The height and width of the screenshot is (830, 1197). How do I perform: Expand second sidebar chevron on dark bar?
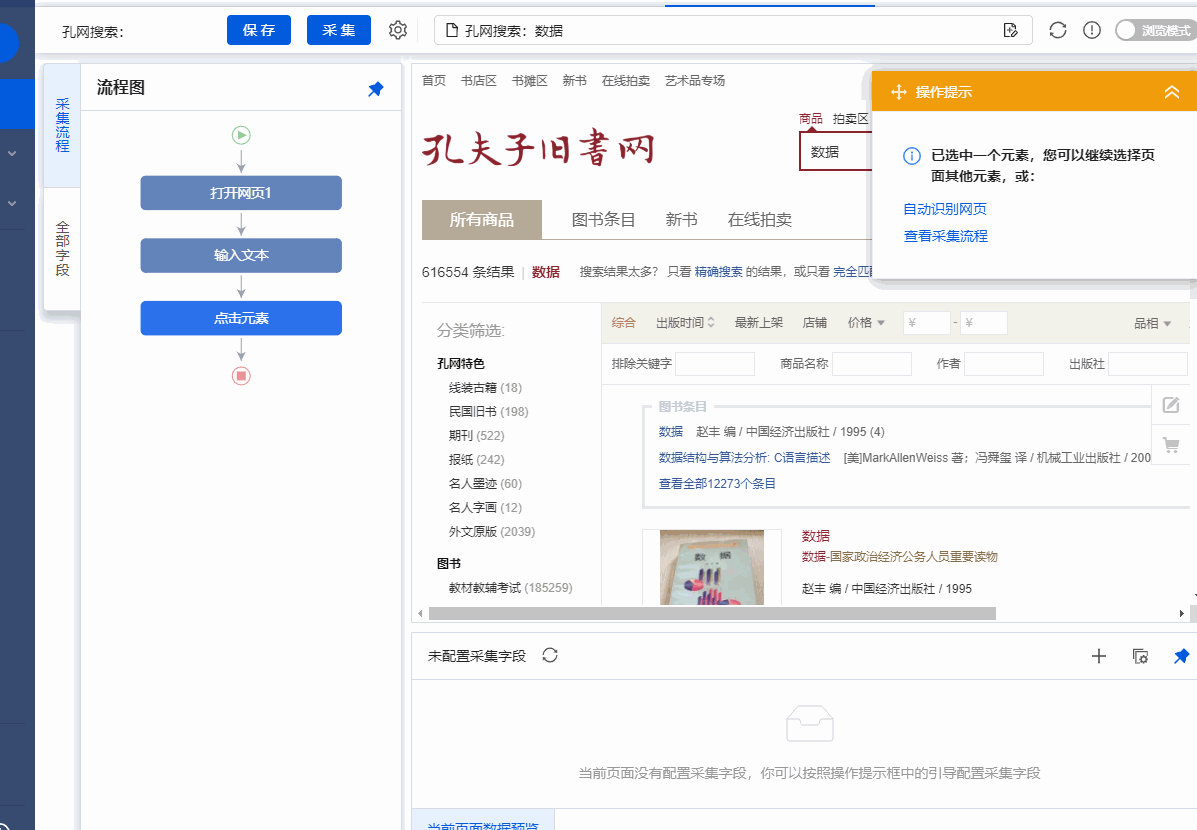[x=12, y=204]
